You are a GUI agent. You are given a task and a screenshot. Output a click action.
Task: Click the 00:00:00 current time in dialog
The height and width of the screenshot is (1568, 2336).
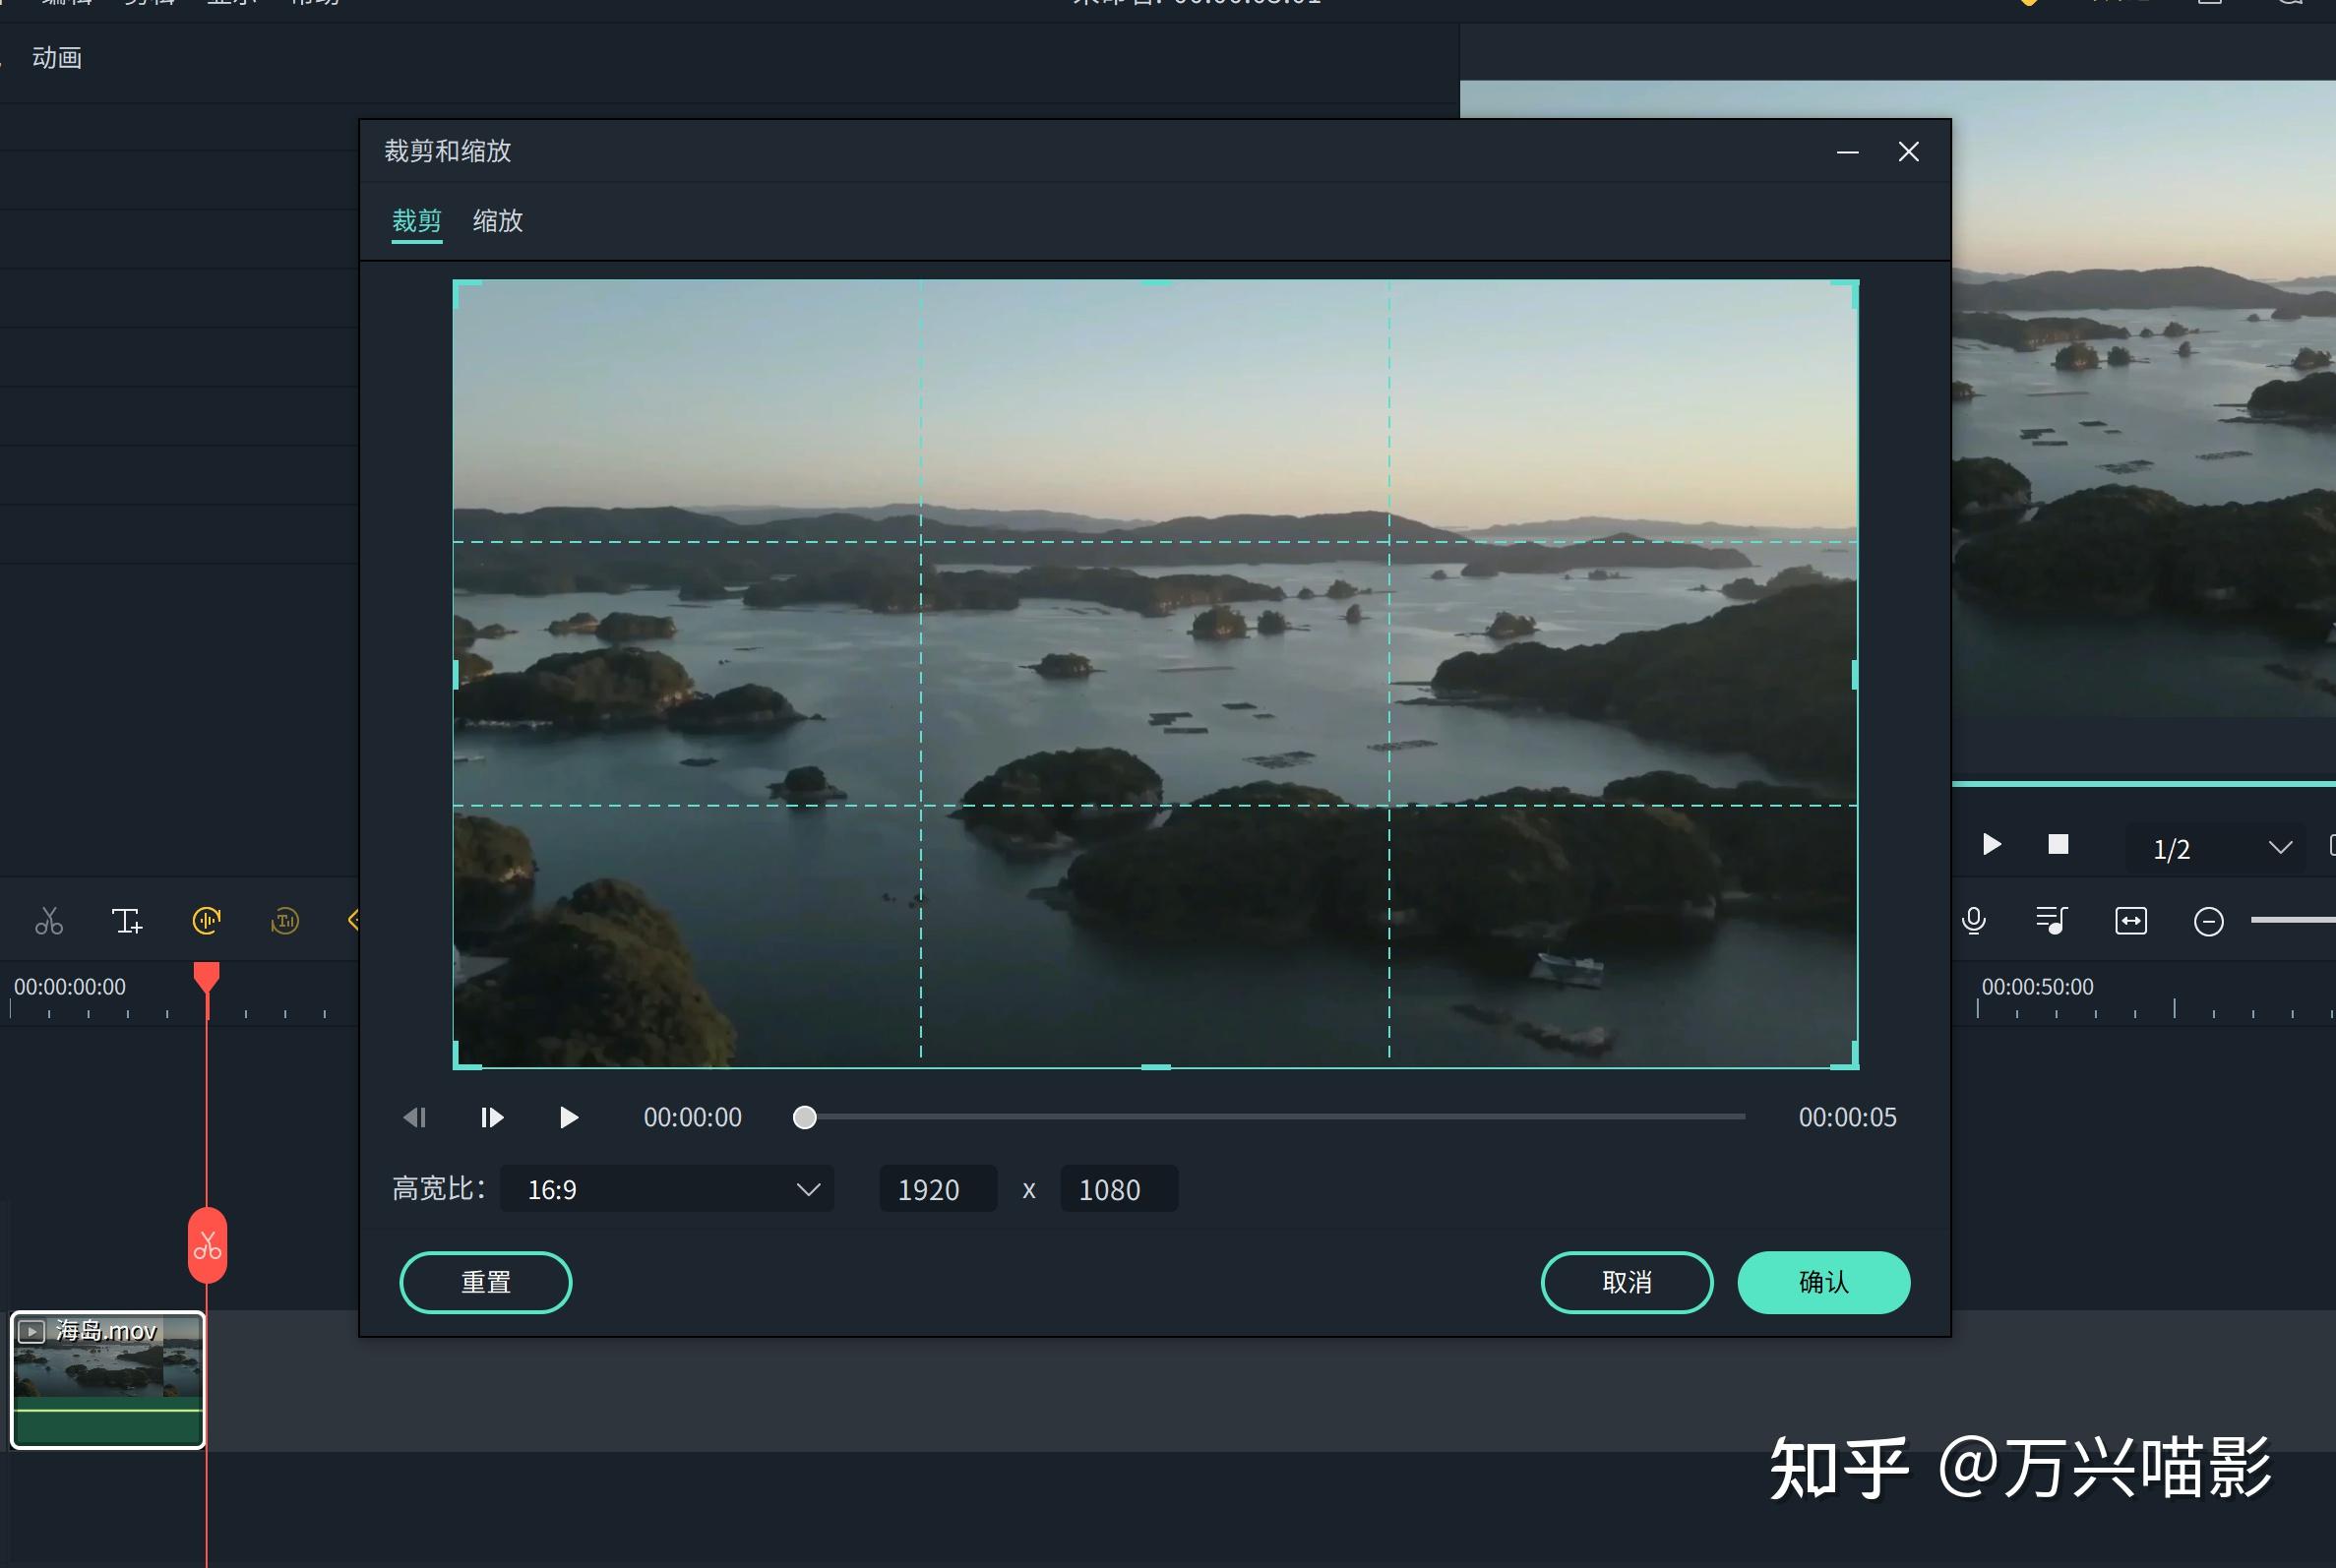point(692,1117)
